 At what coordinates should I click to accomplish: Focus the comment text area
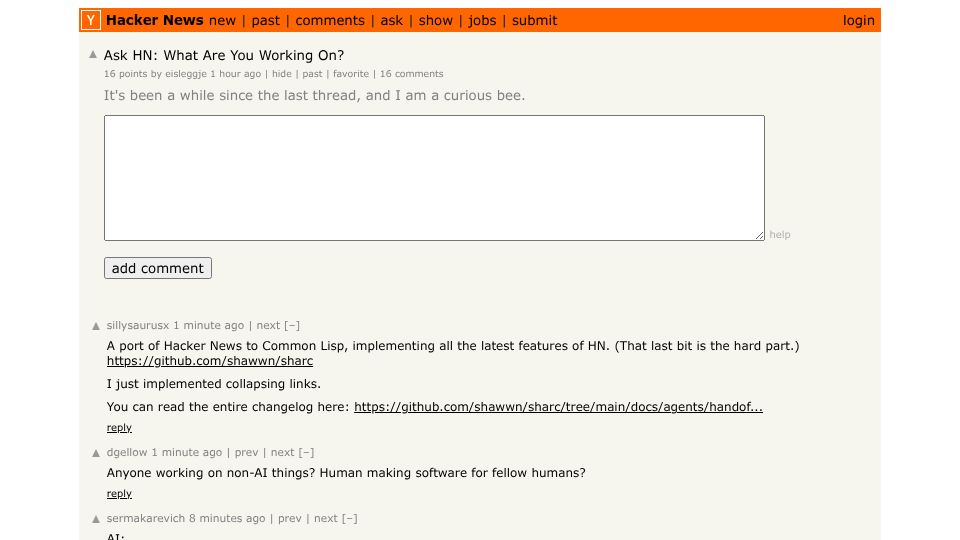(x=434, y=178)
